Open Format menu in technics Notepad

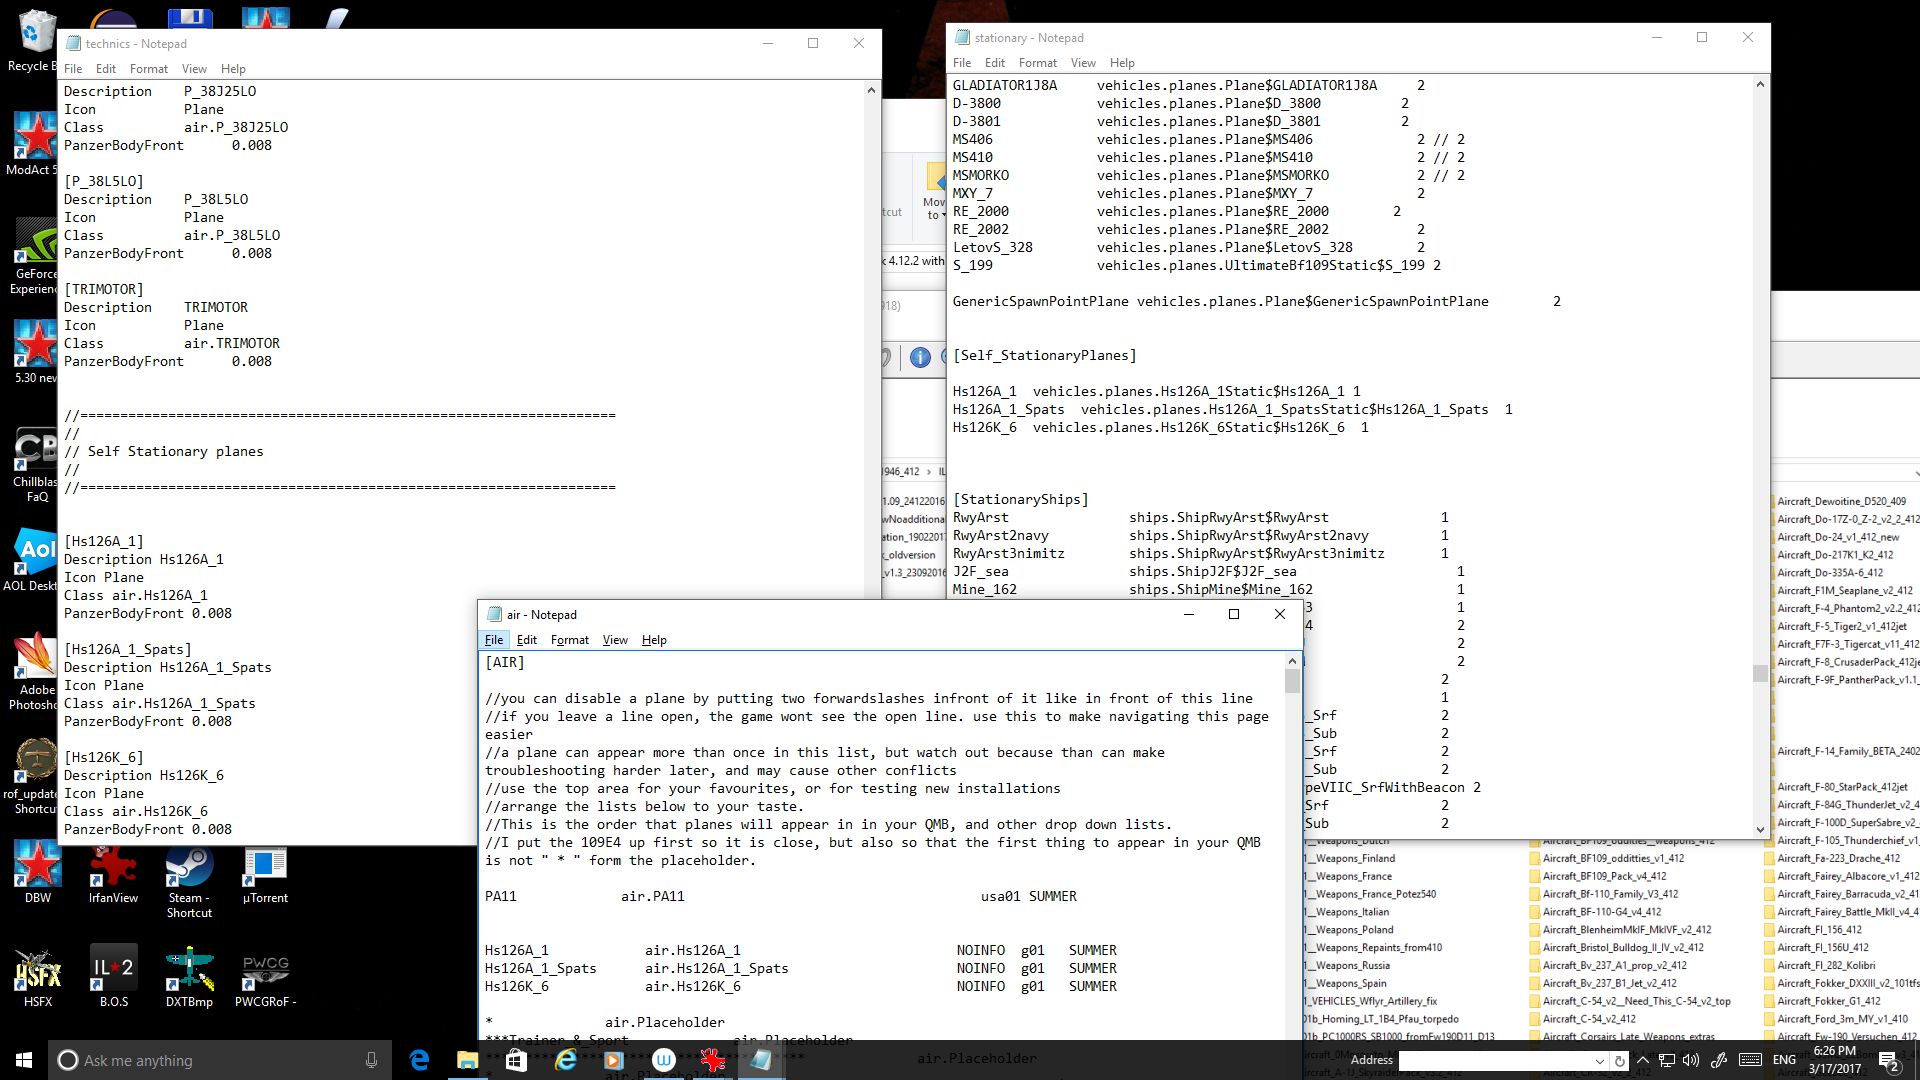(148, 69)
